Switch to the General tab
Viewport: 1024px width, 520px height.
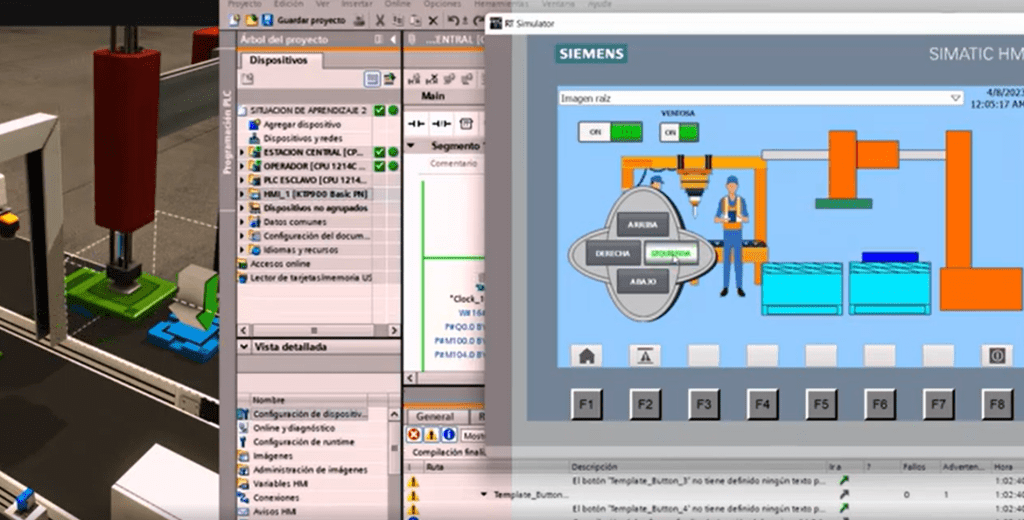(x=434, y=416)
